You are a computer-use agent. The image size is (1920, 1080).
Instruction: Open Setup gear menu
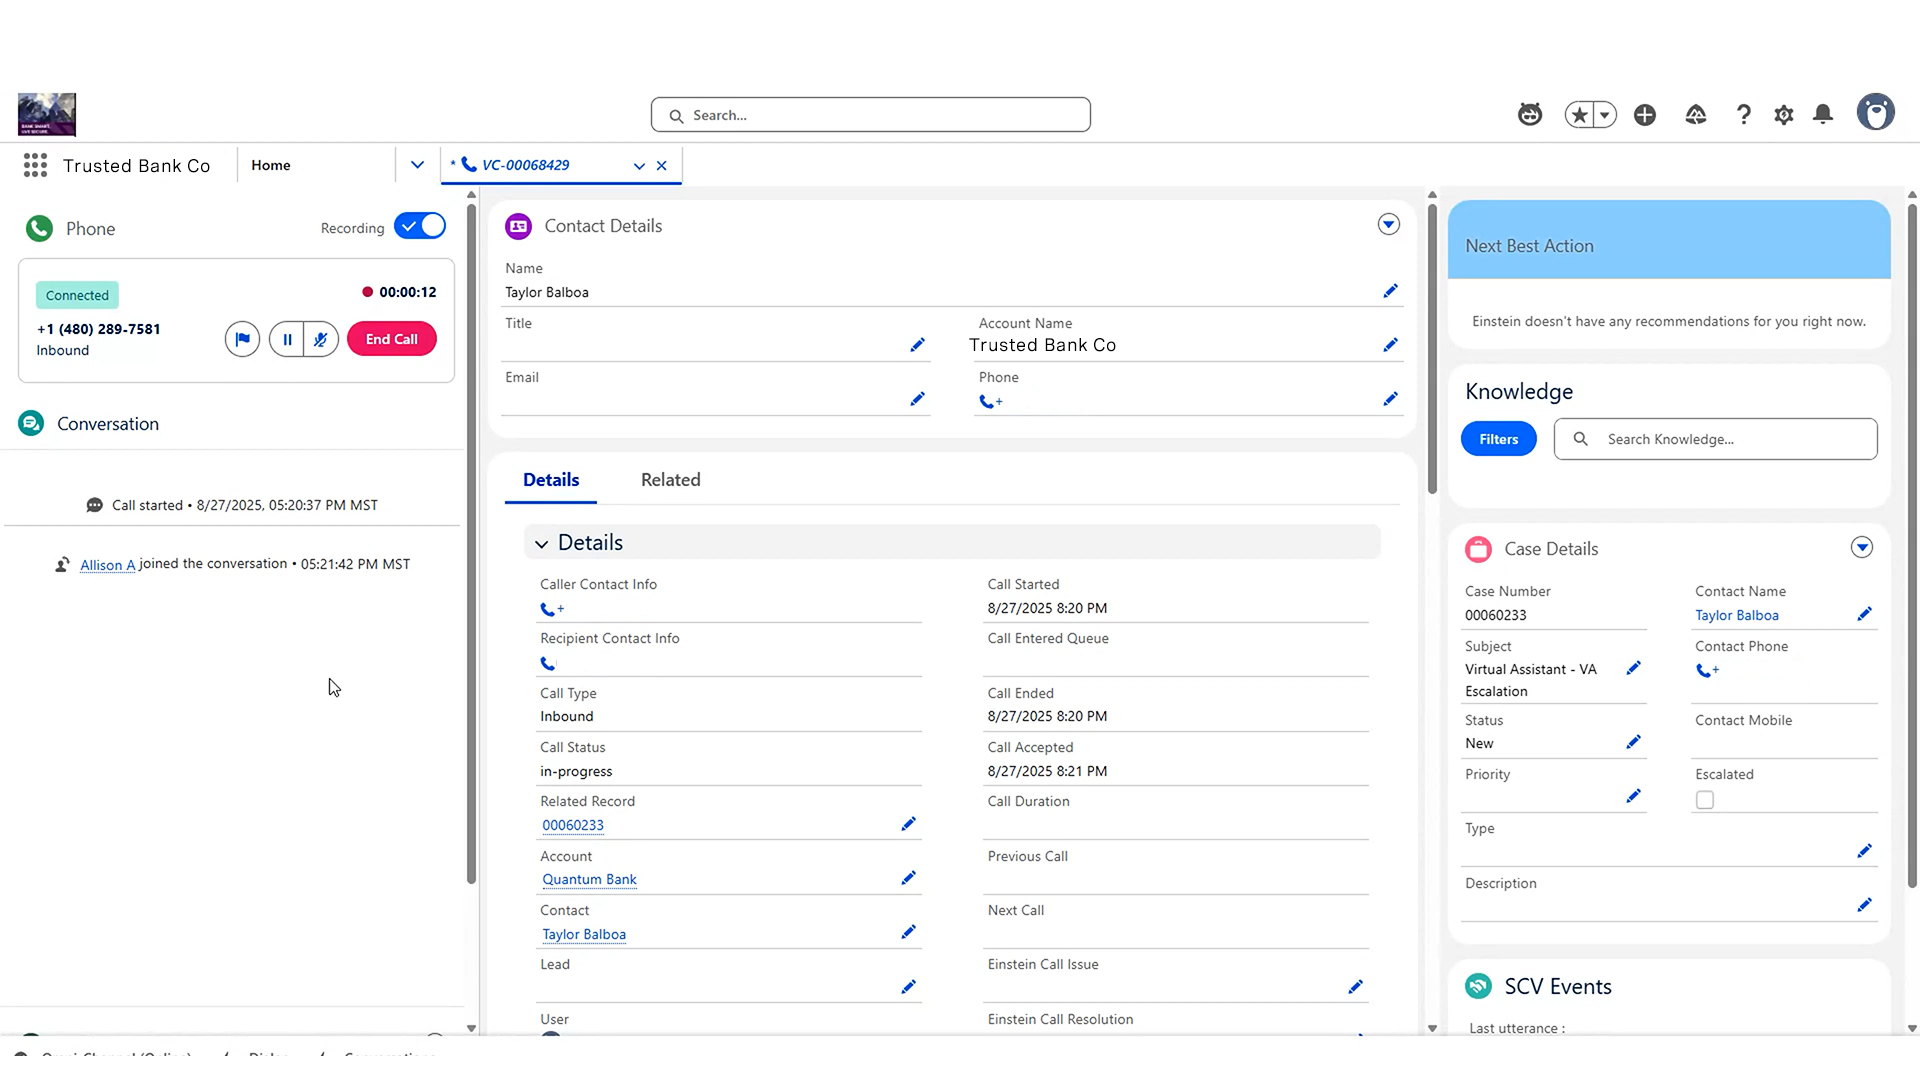tap(1784, 115)
